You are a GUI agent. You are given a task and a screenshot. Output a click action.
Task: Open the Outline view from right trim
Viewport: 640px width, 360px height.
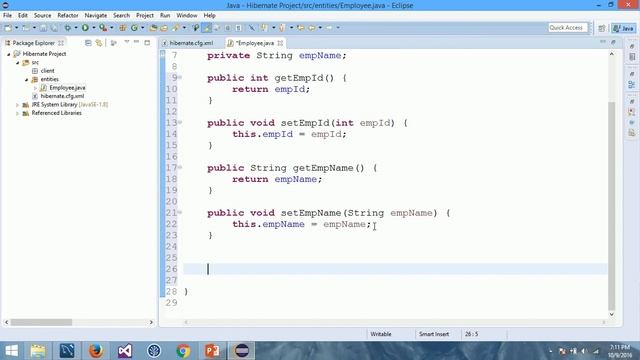631,84
